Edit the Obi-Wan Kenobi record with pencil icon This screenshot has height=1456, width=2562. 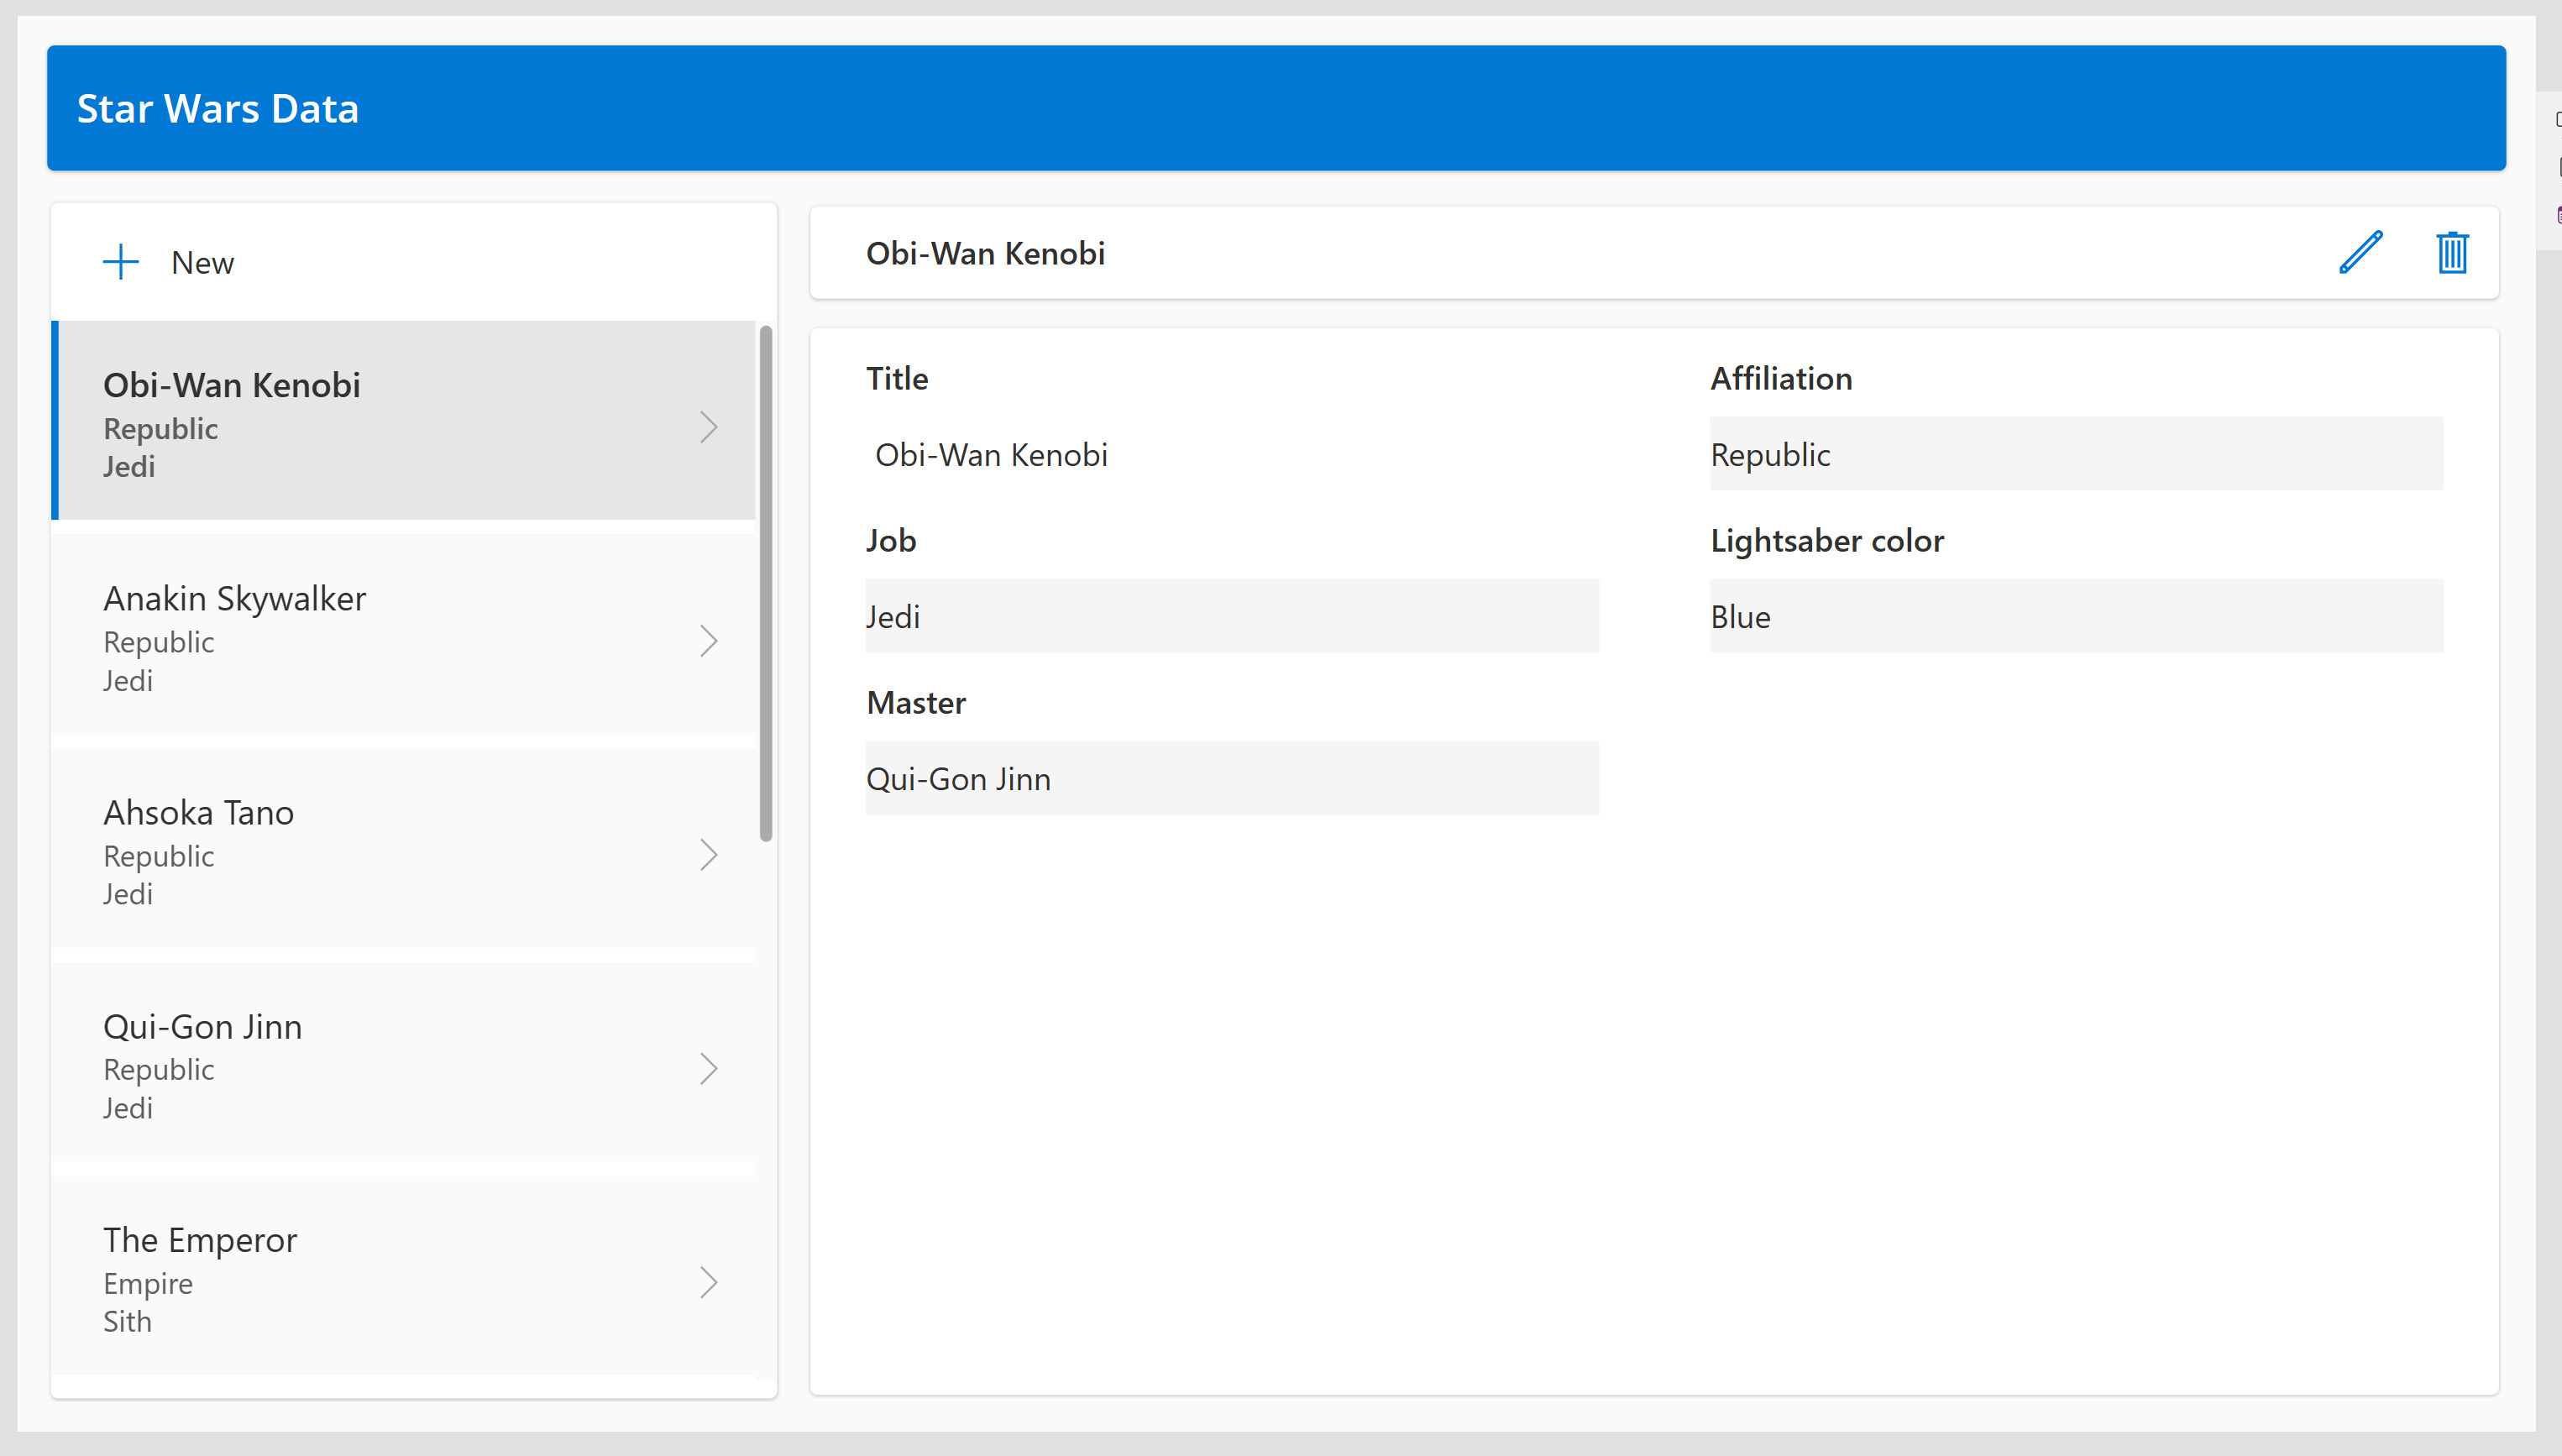click(x=2360, y=253)
